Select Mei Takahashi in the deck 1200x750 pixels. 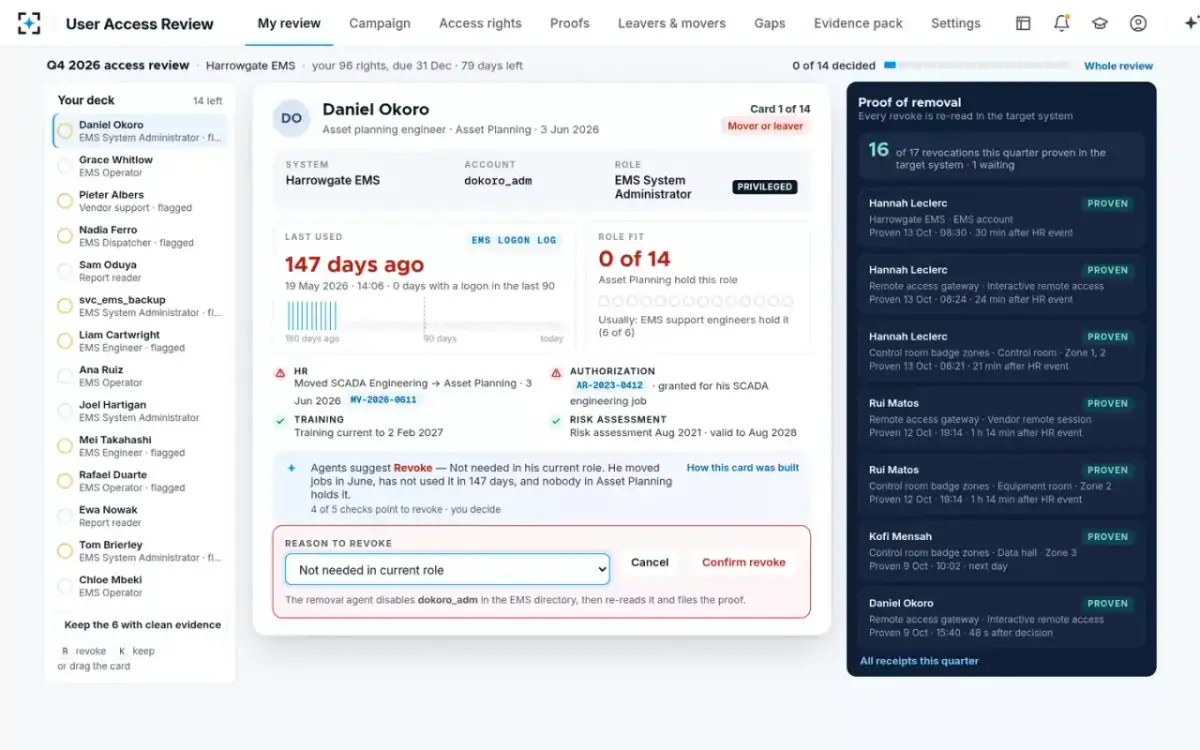click(140, 446)
